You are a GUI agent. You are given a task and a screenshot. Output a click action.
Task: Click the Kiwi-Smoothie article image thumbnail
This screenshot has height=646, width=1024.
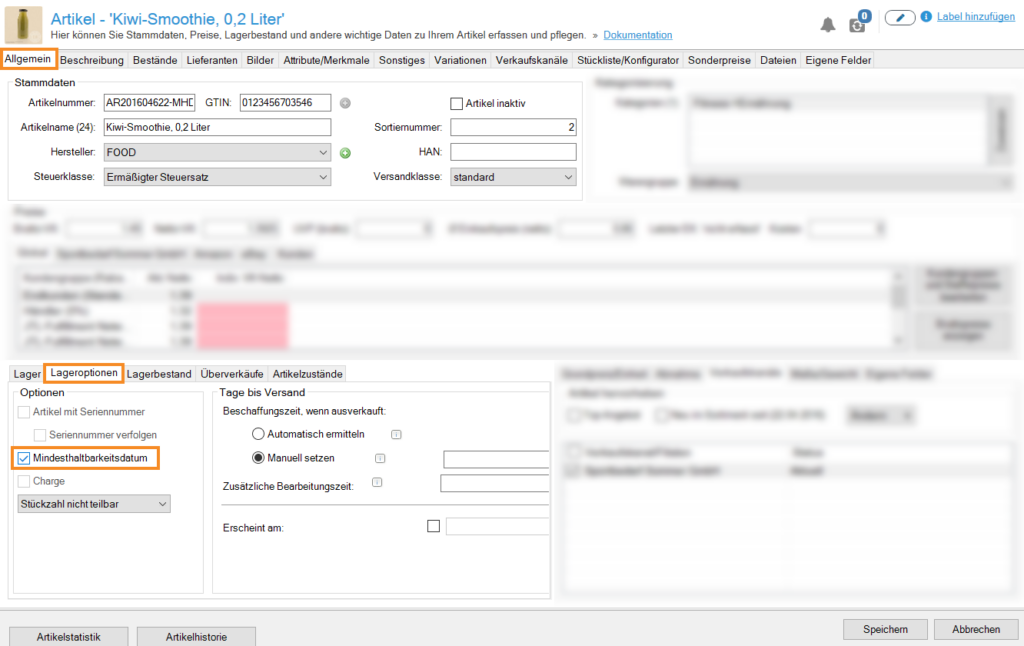pos(23,24)
